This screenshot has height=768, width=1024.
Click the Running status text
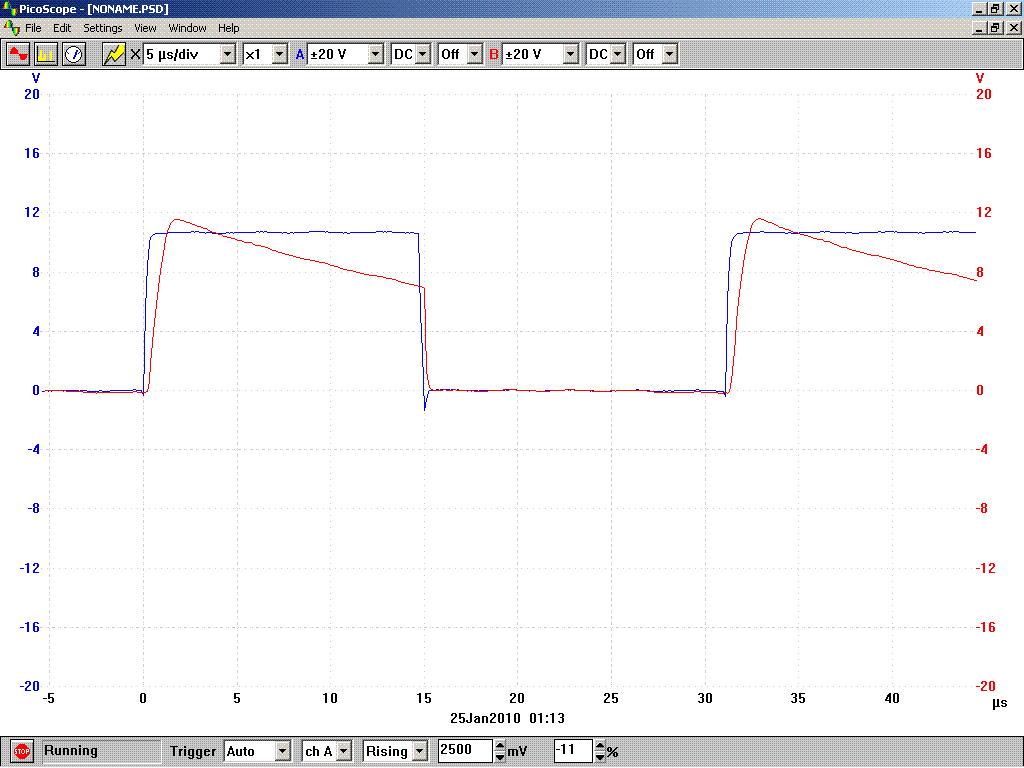click(x=71, y=750)
